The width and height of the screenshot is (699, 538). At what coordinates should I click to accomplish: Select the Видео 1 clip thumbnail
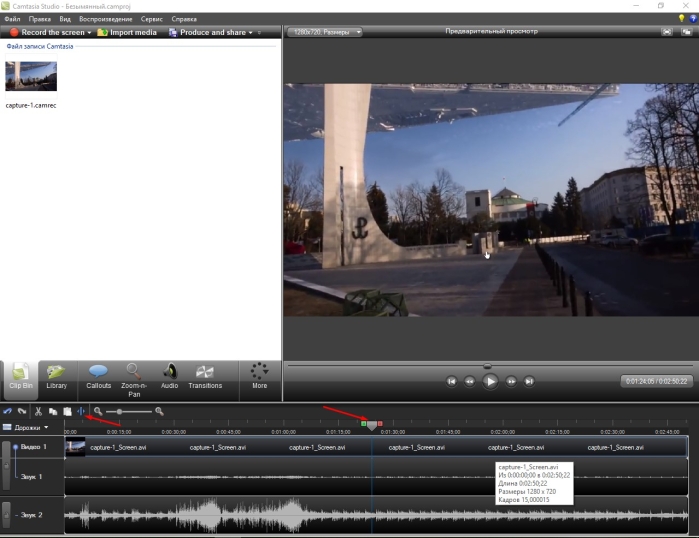click(75, 447)
